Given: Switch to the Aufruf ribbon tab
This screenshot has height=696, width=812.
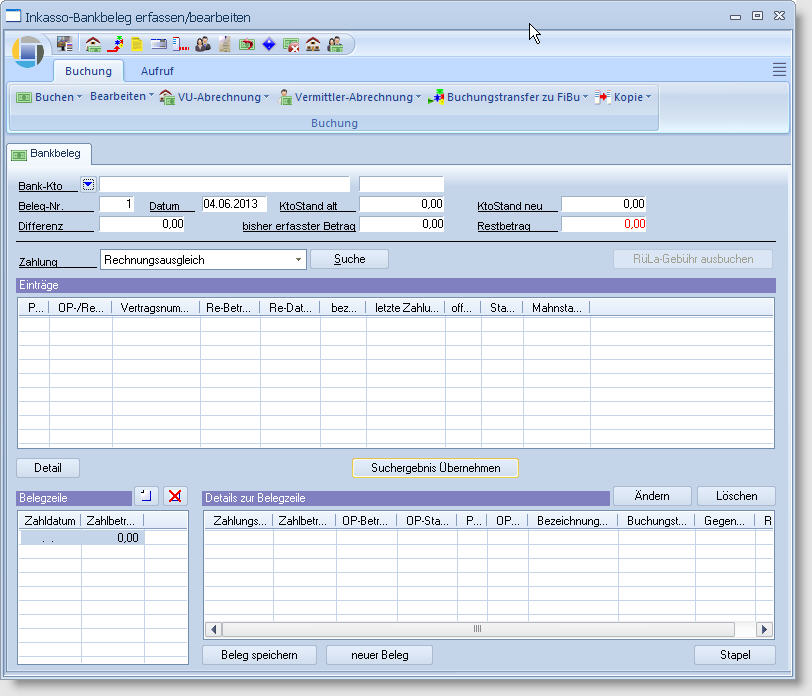Looking at the screenshot, I should pyautogui.click(x=159, y=71).
